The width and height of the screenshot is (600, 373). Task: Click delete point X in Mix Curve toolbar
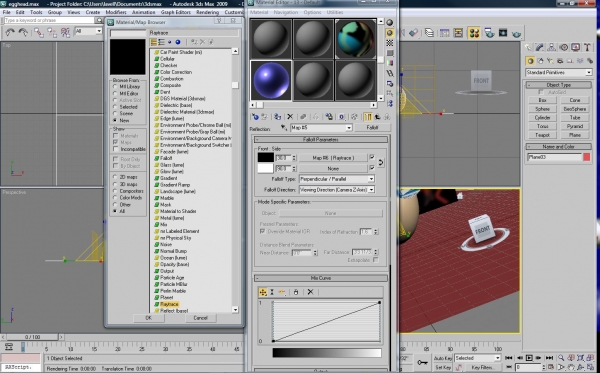coord(310,292)
